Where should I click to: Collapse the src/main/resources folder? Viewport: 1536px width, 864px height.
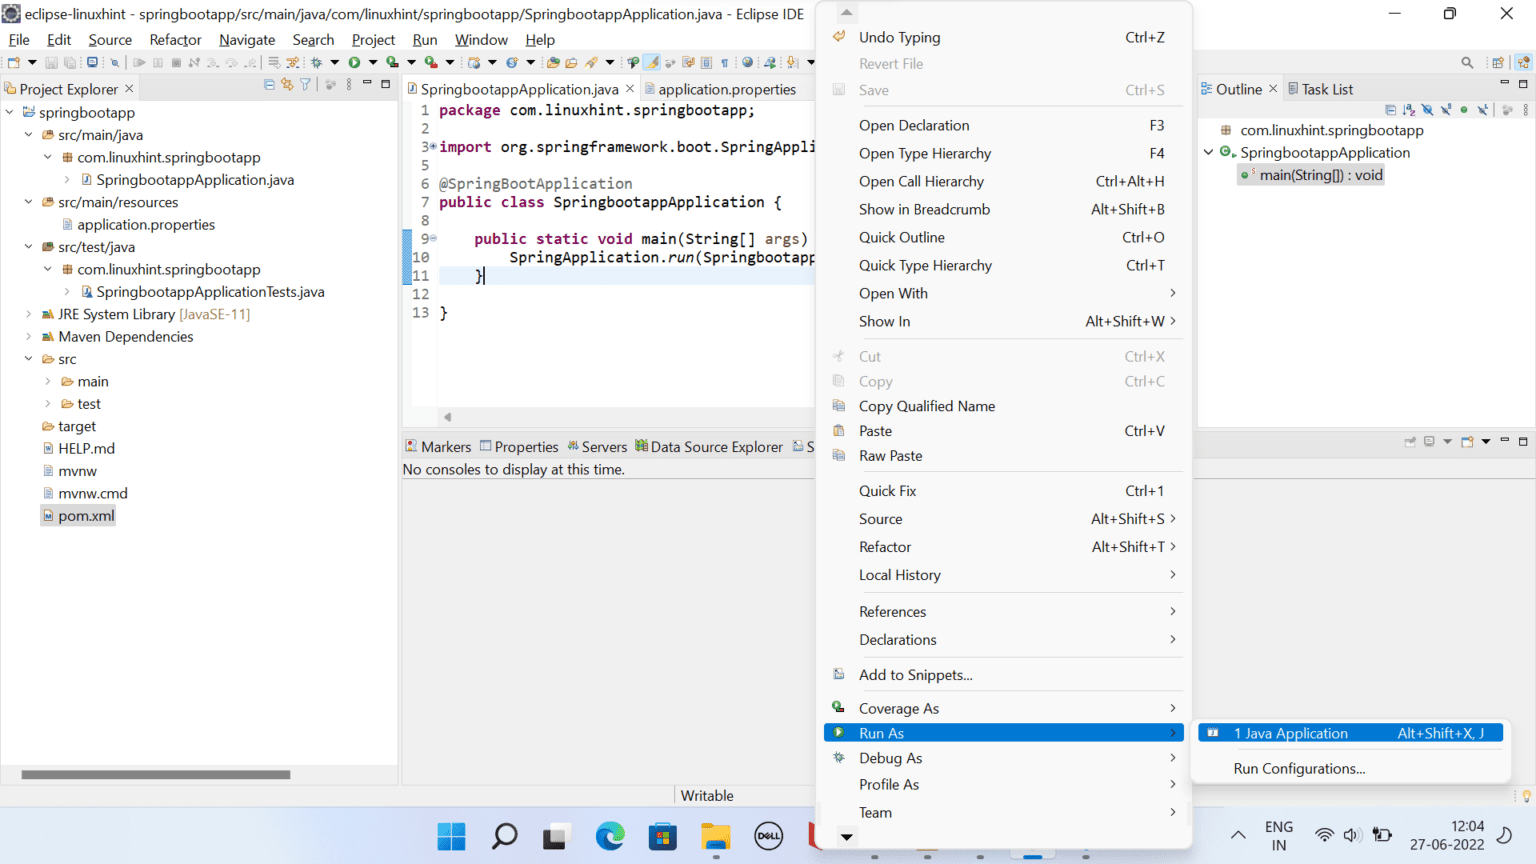coord(29,202)
